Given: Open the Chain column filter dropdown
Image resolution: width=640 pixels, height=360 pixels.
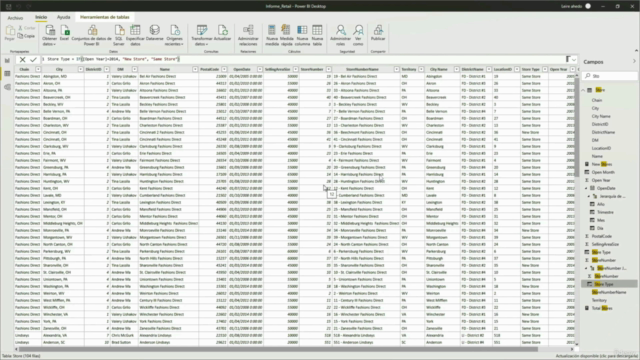Looking at the screenshot, I should pos(38,69).
